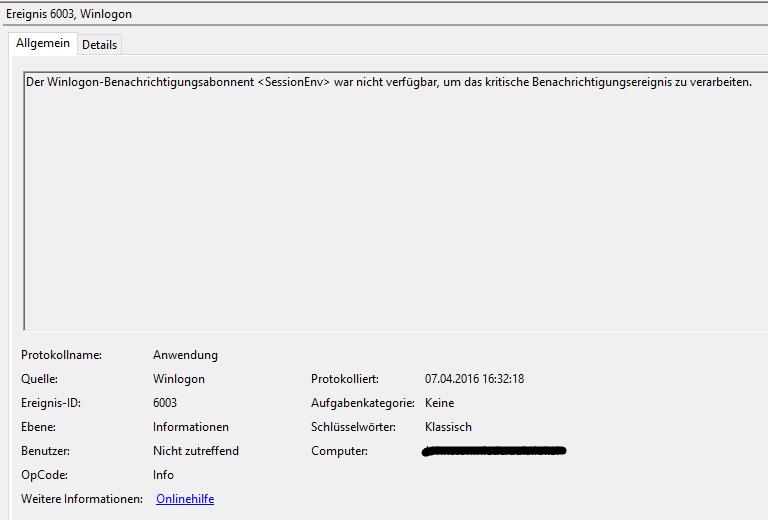Screen dimensions: 768x520
Task: Select the Quelle value 'Winlogon'
Action: (x=179, y=379)
